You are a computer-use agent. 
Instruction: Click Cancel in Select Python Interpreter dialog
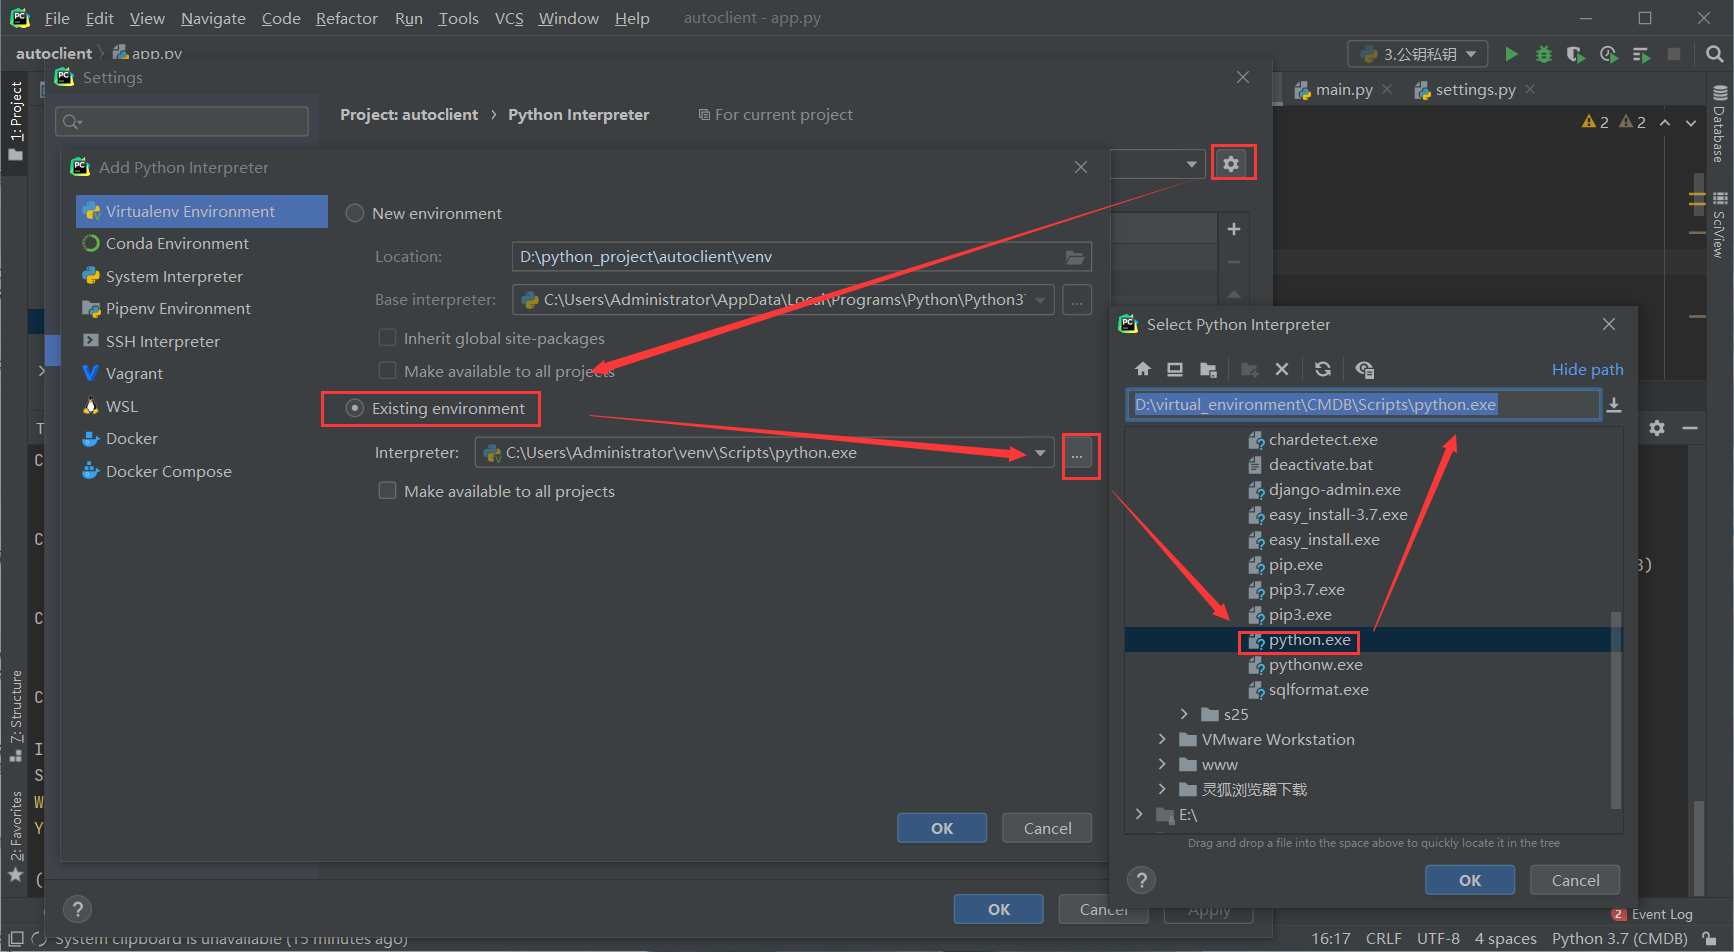1575,880
